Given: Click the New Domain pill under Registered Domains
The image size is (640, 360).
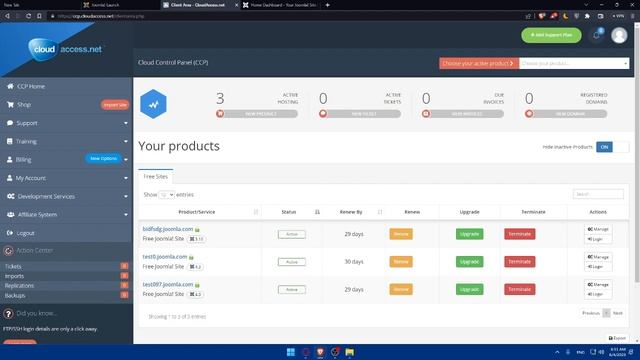Looking at the screenshot, I should click(x=566, y=114).
